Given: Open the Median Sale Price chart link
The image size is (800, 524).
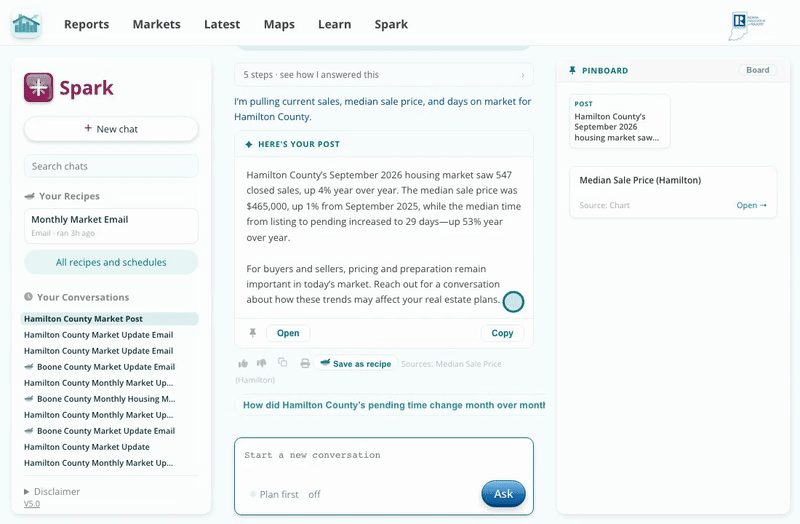Looking at the screenshot, I should click(x=751, y=205).
